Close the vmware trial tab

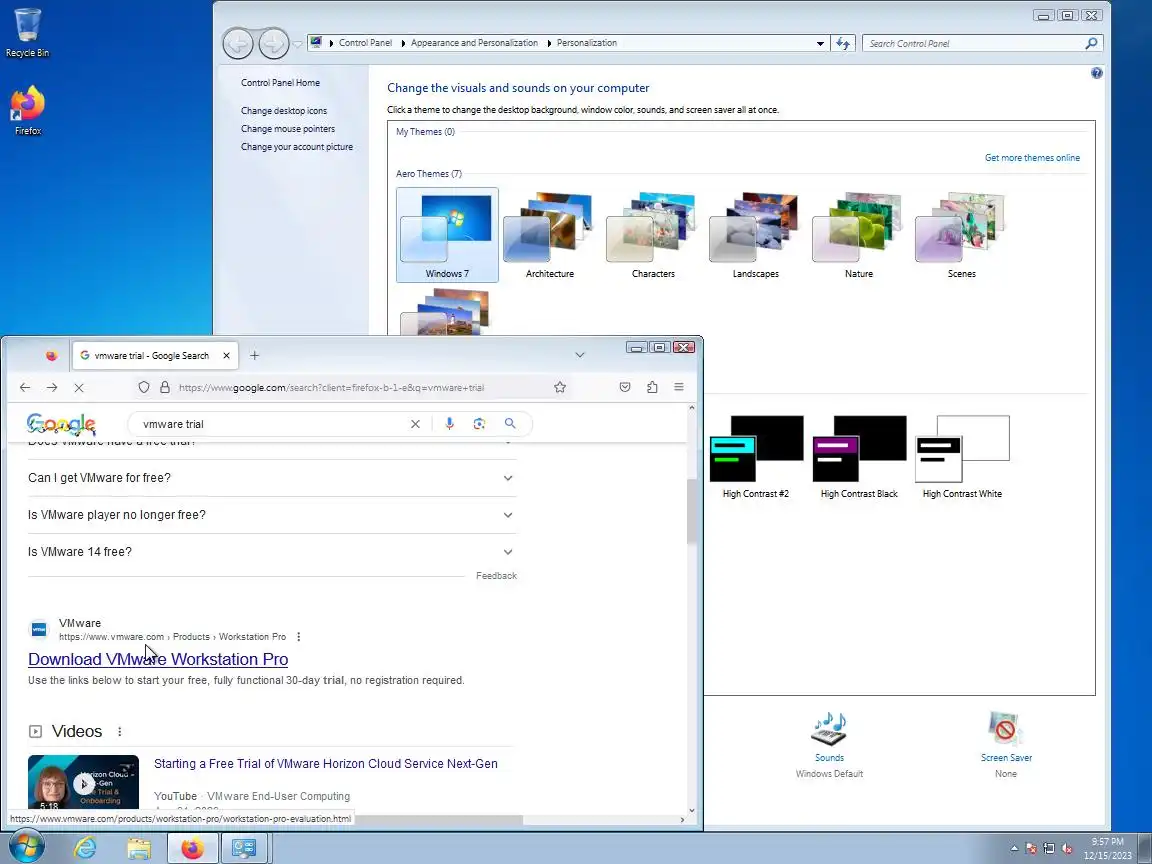coord(226,356)
